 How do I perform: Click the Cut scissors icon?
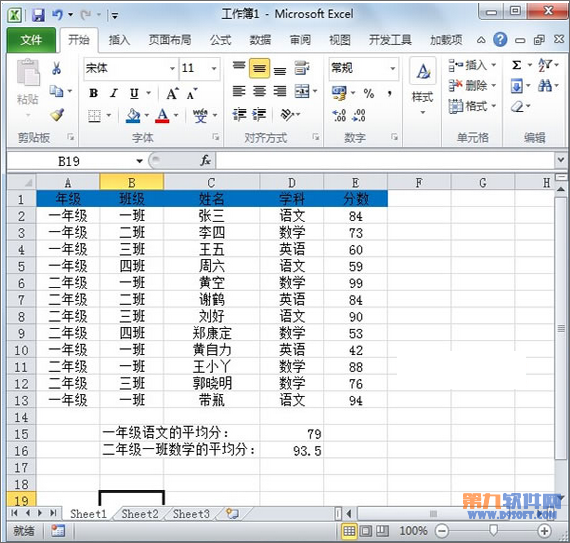pos(56,68)
